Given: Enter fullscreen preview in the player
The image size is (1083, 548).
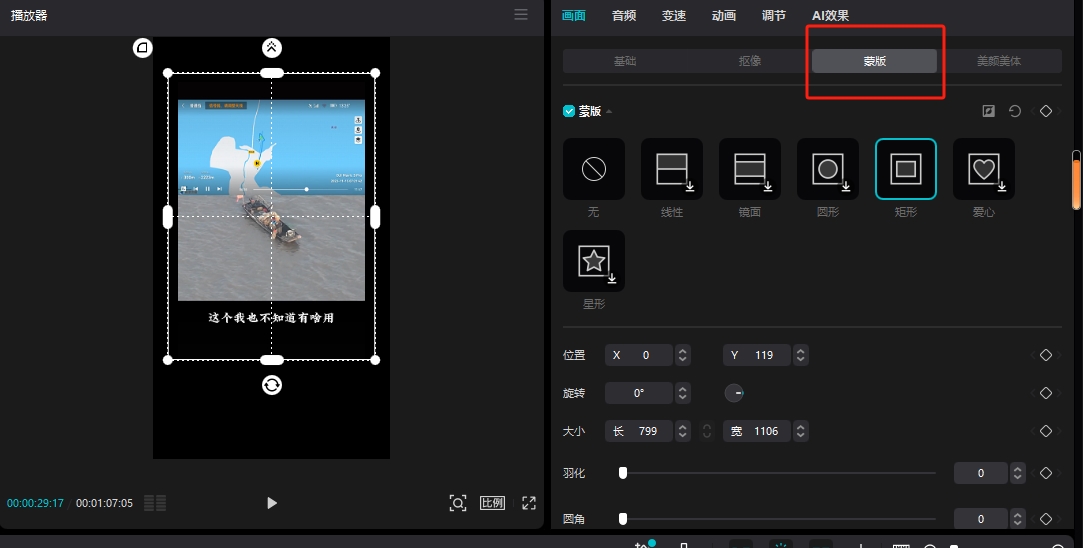Looking at the screenshot, I should (x=529, y=503).
